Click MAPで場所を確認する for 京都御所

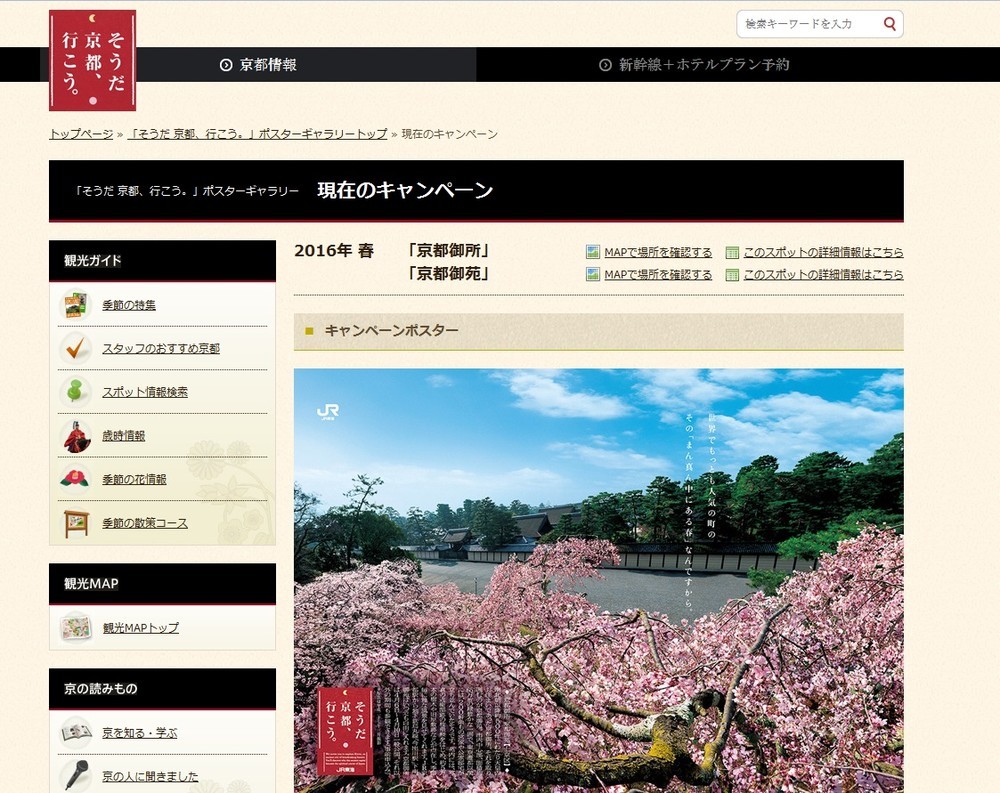point(657,252)
